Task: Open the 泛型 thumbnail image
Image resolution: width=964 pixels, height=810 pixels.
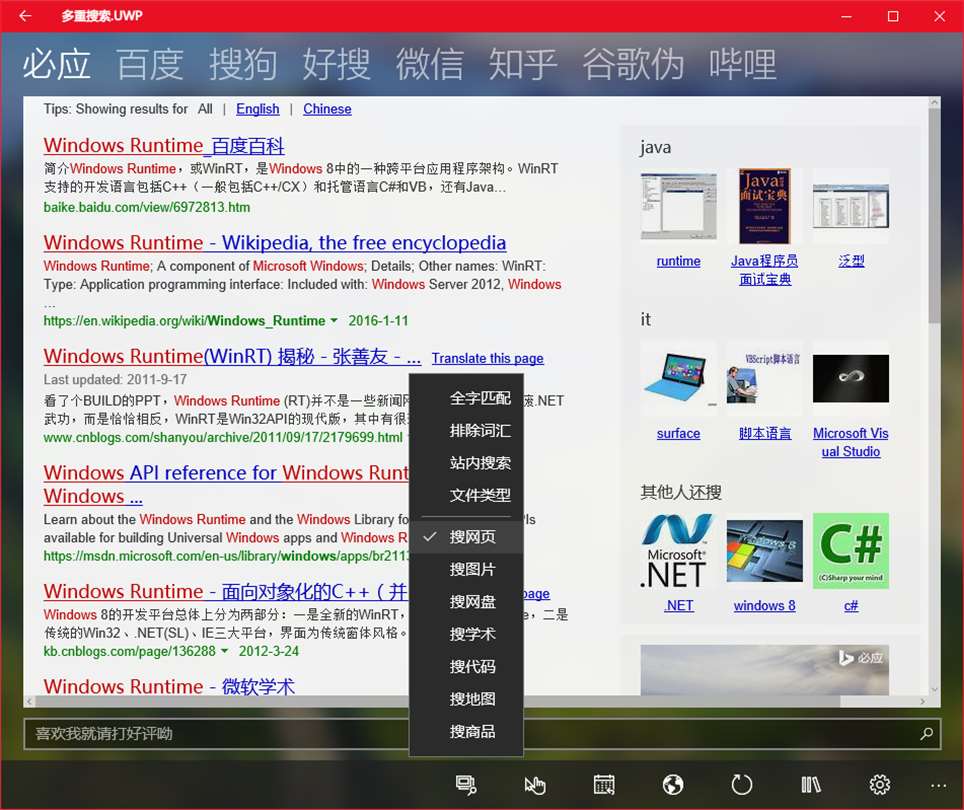Action: pyautogui.click(x=851, y=206)
